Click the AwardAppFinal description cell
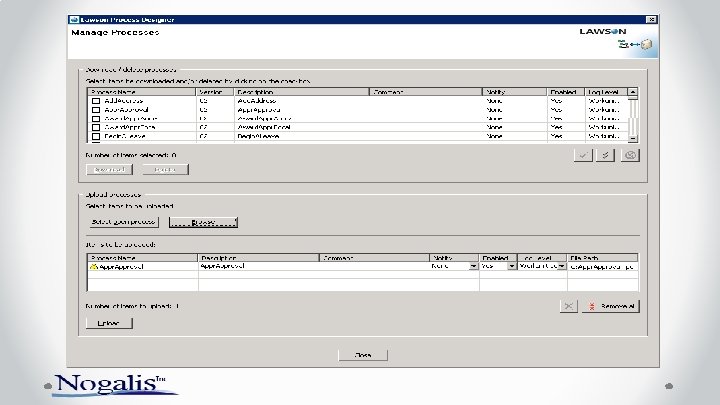Viewport: 720px width, 405px height. 302,127
